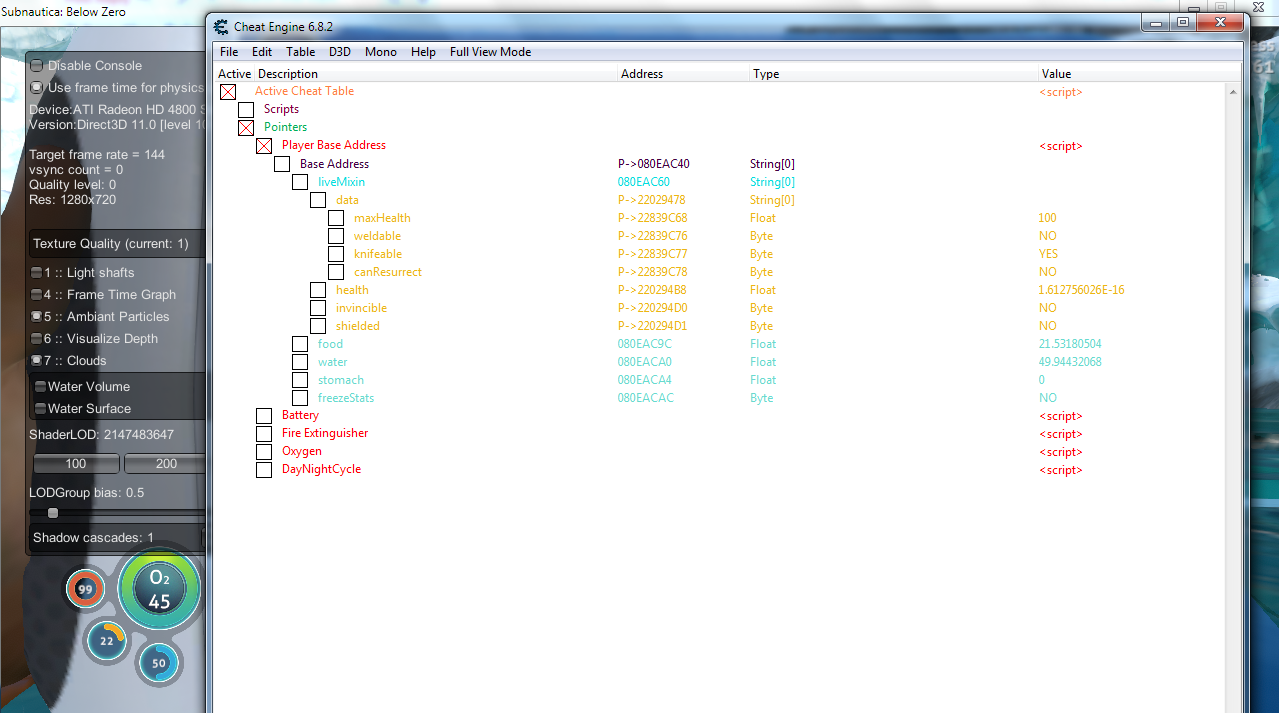Open the Table menu
1279x713 pixels.
click(300, 52)
